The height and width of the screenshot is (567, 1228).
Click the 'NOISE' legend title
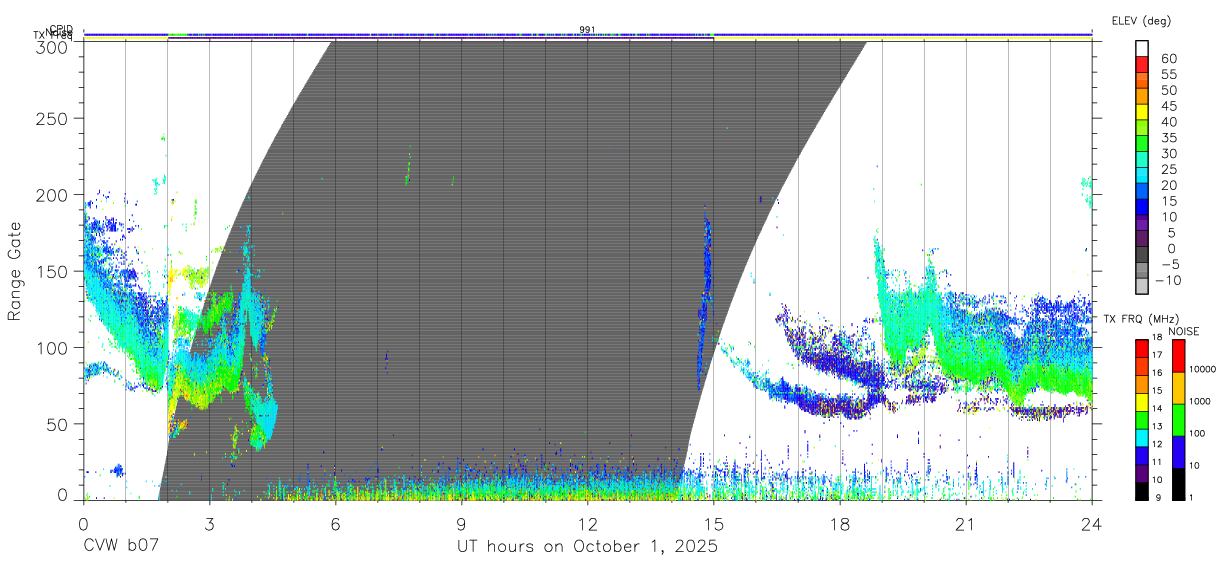tap(1184, 331)
